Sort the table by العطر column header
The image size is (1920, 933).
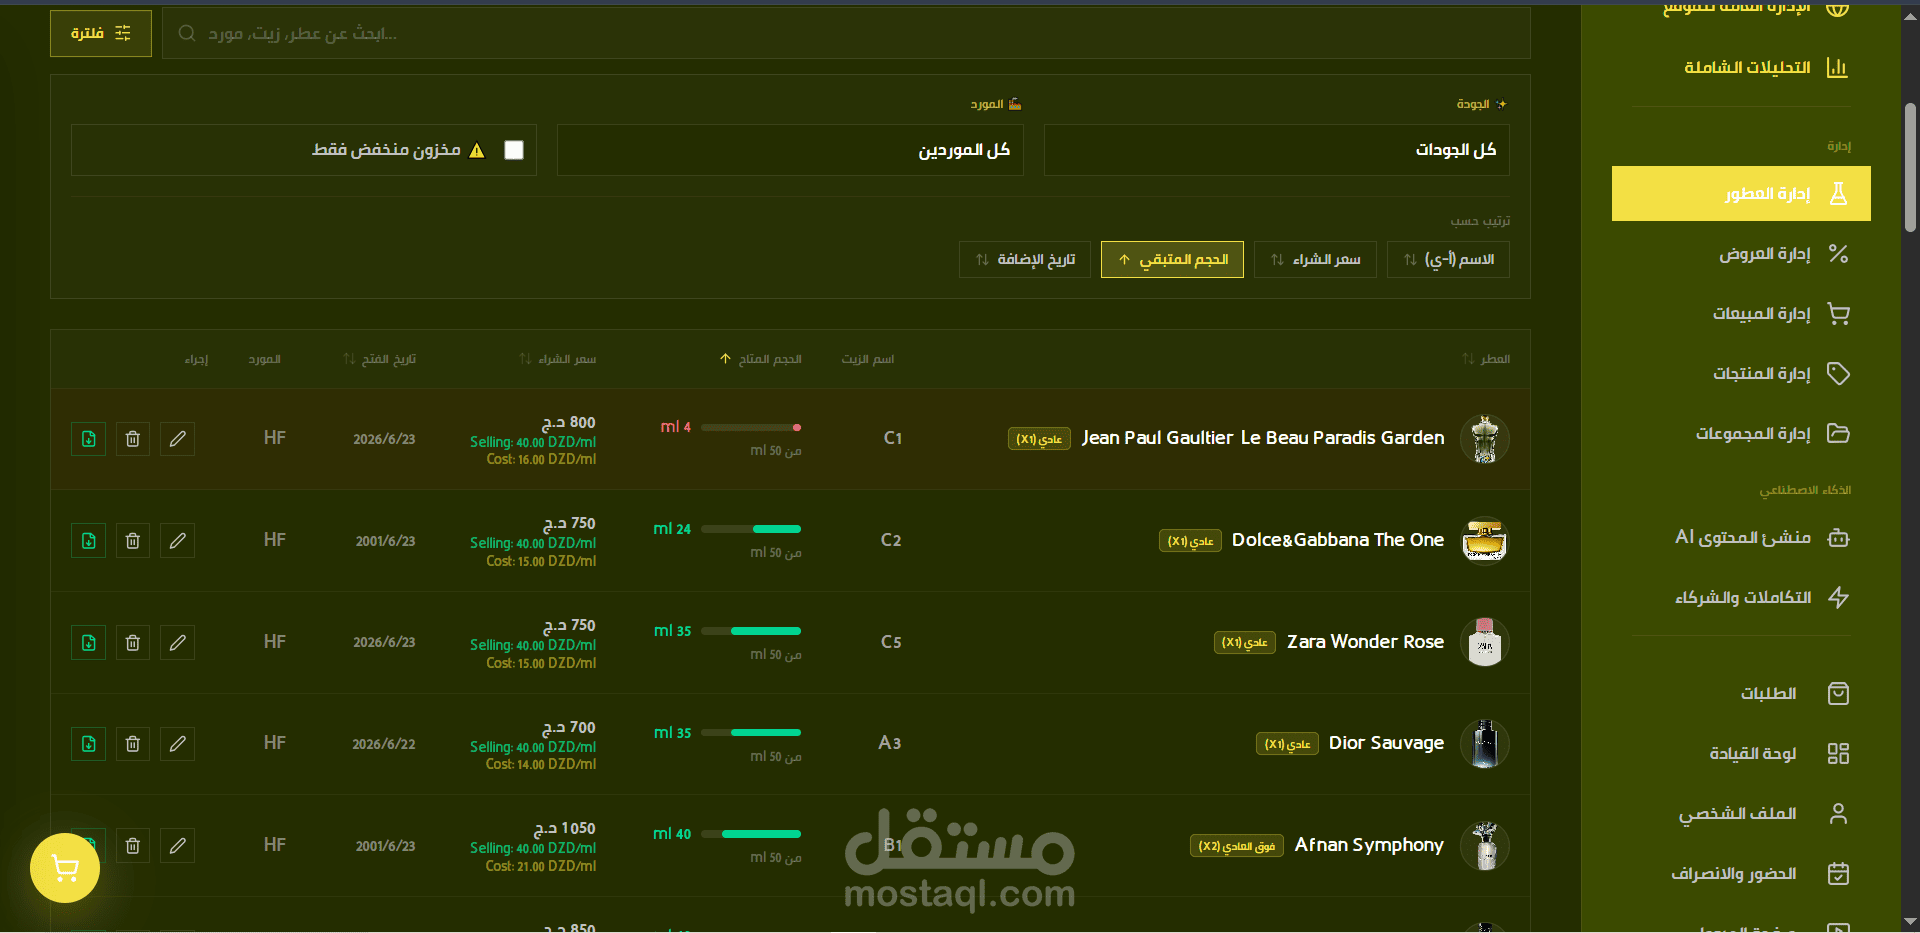(1486, 359)
